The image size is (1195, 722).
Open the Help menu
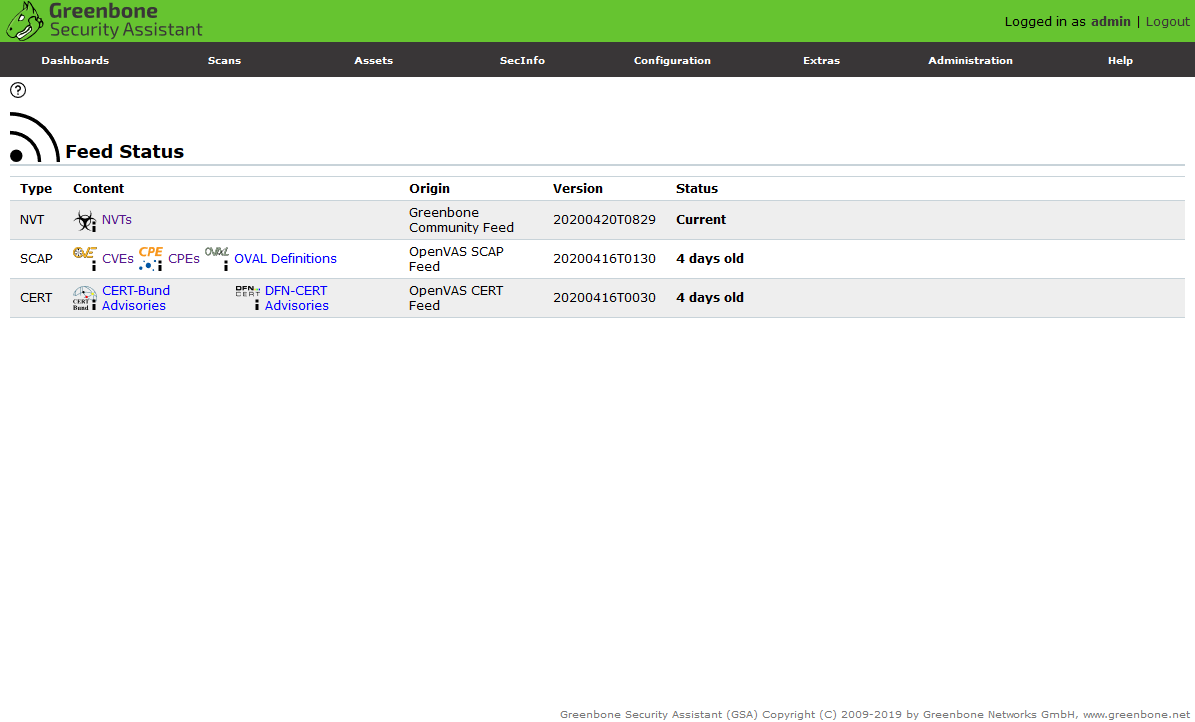pyautogui.click(x=1120, y=60)
